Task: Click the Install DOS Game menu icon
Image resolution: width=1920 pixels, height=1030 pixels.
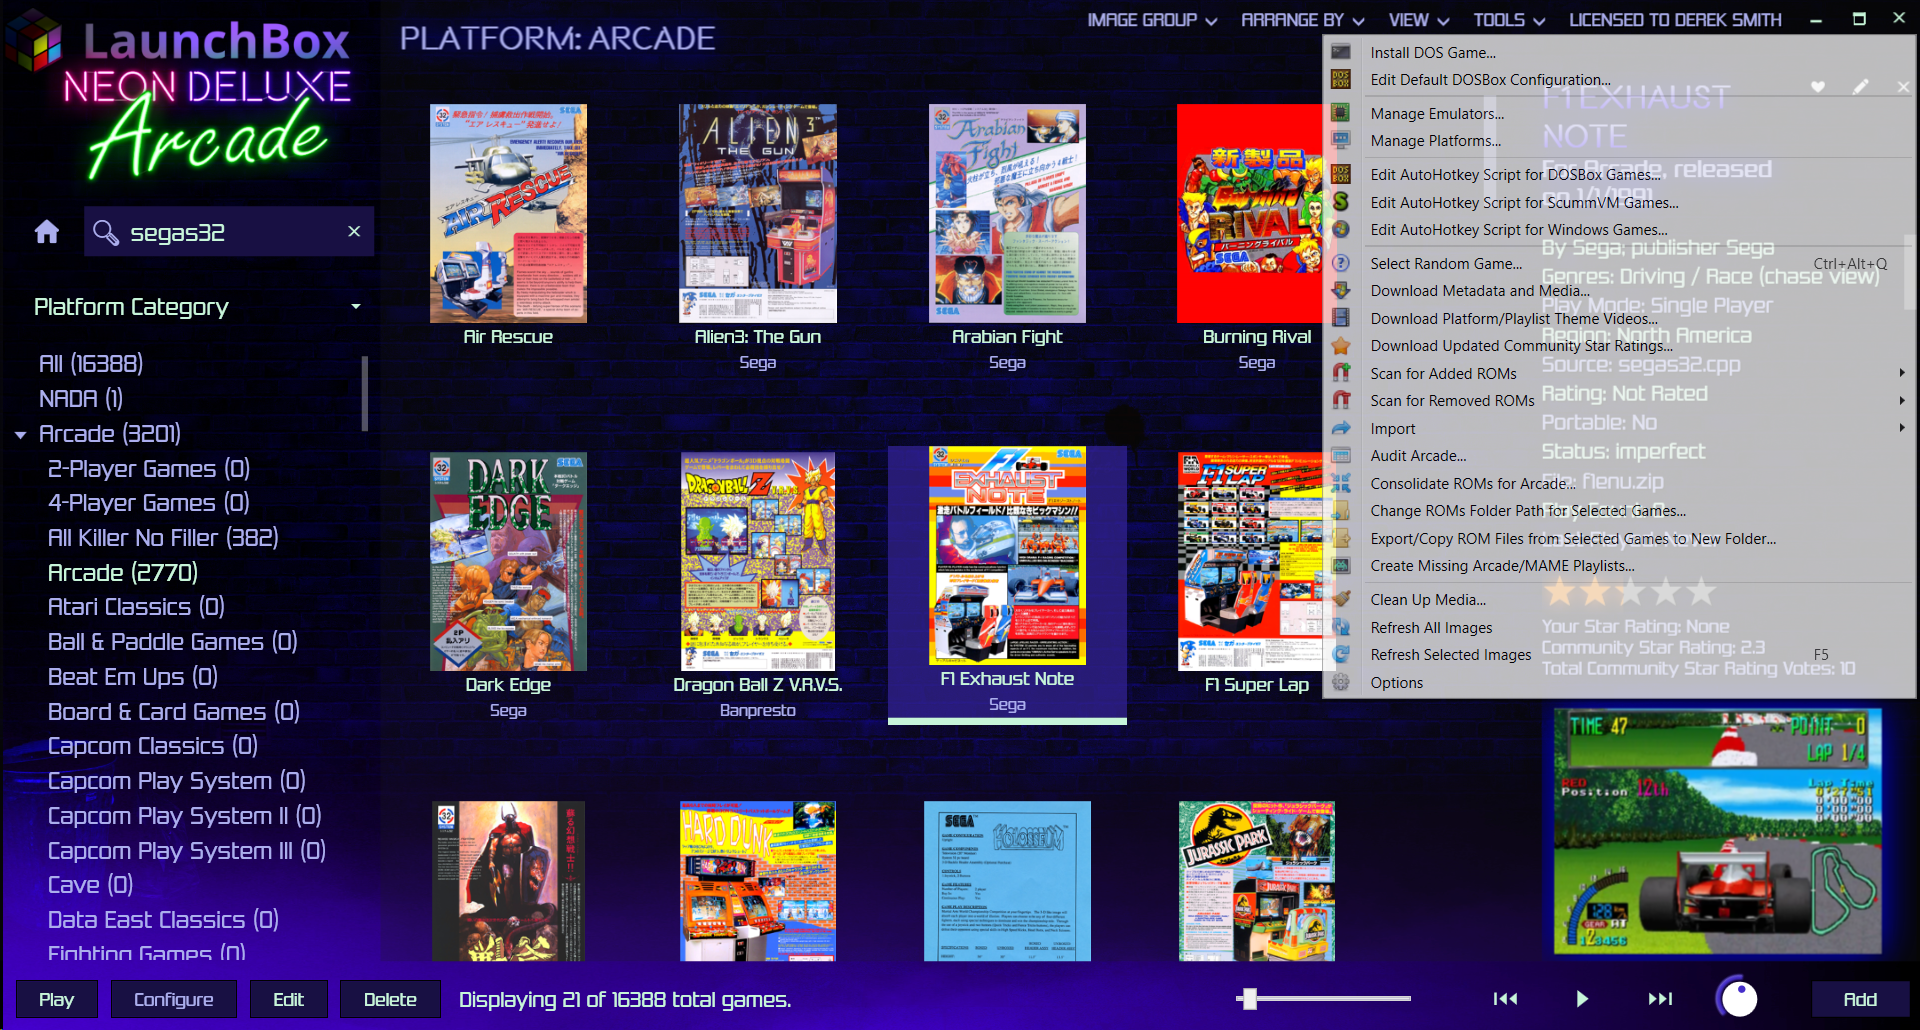Action: pos(1341,52)
